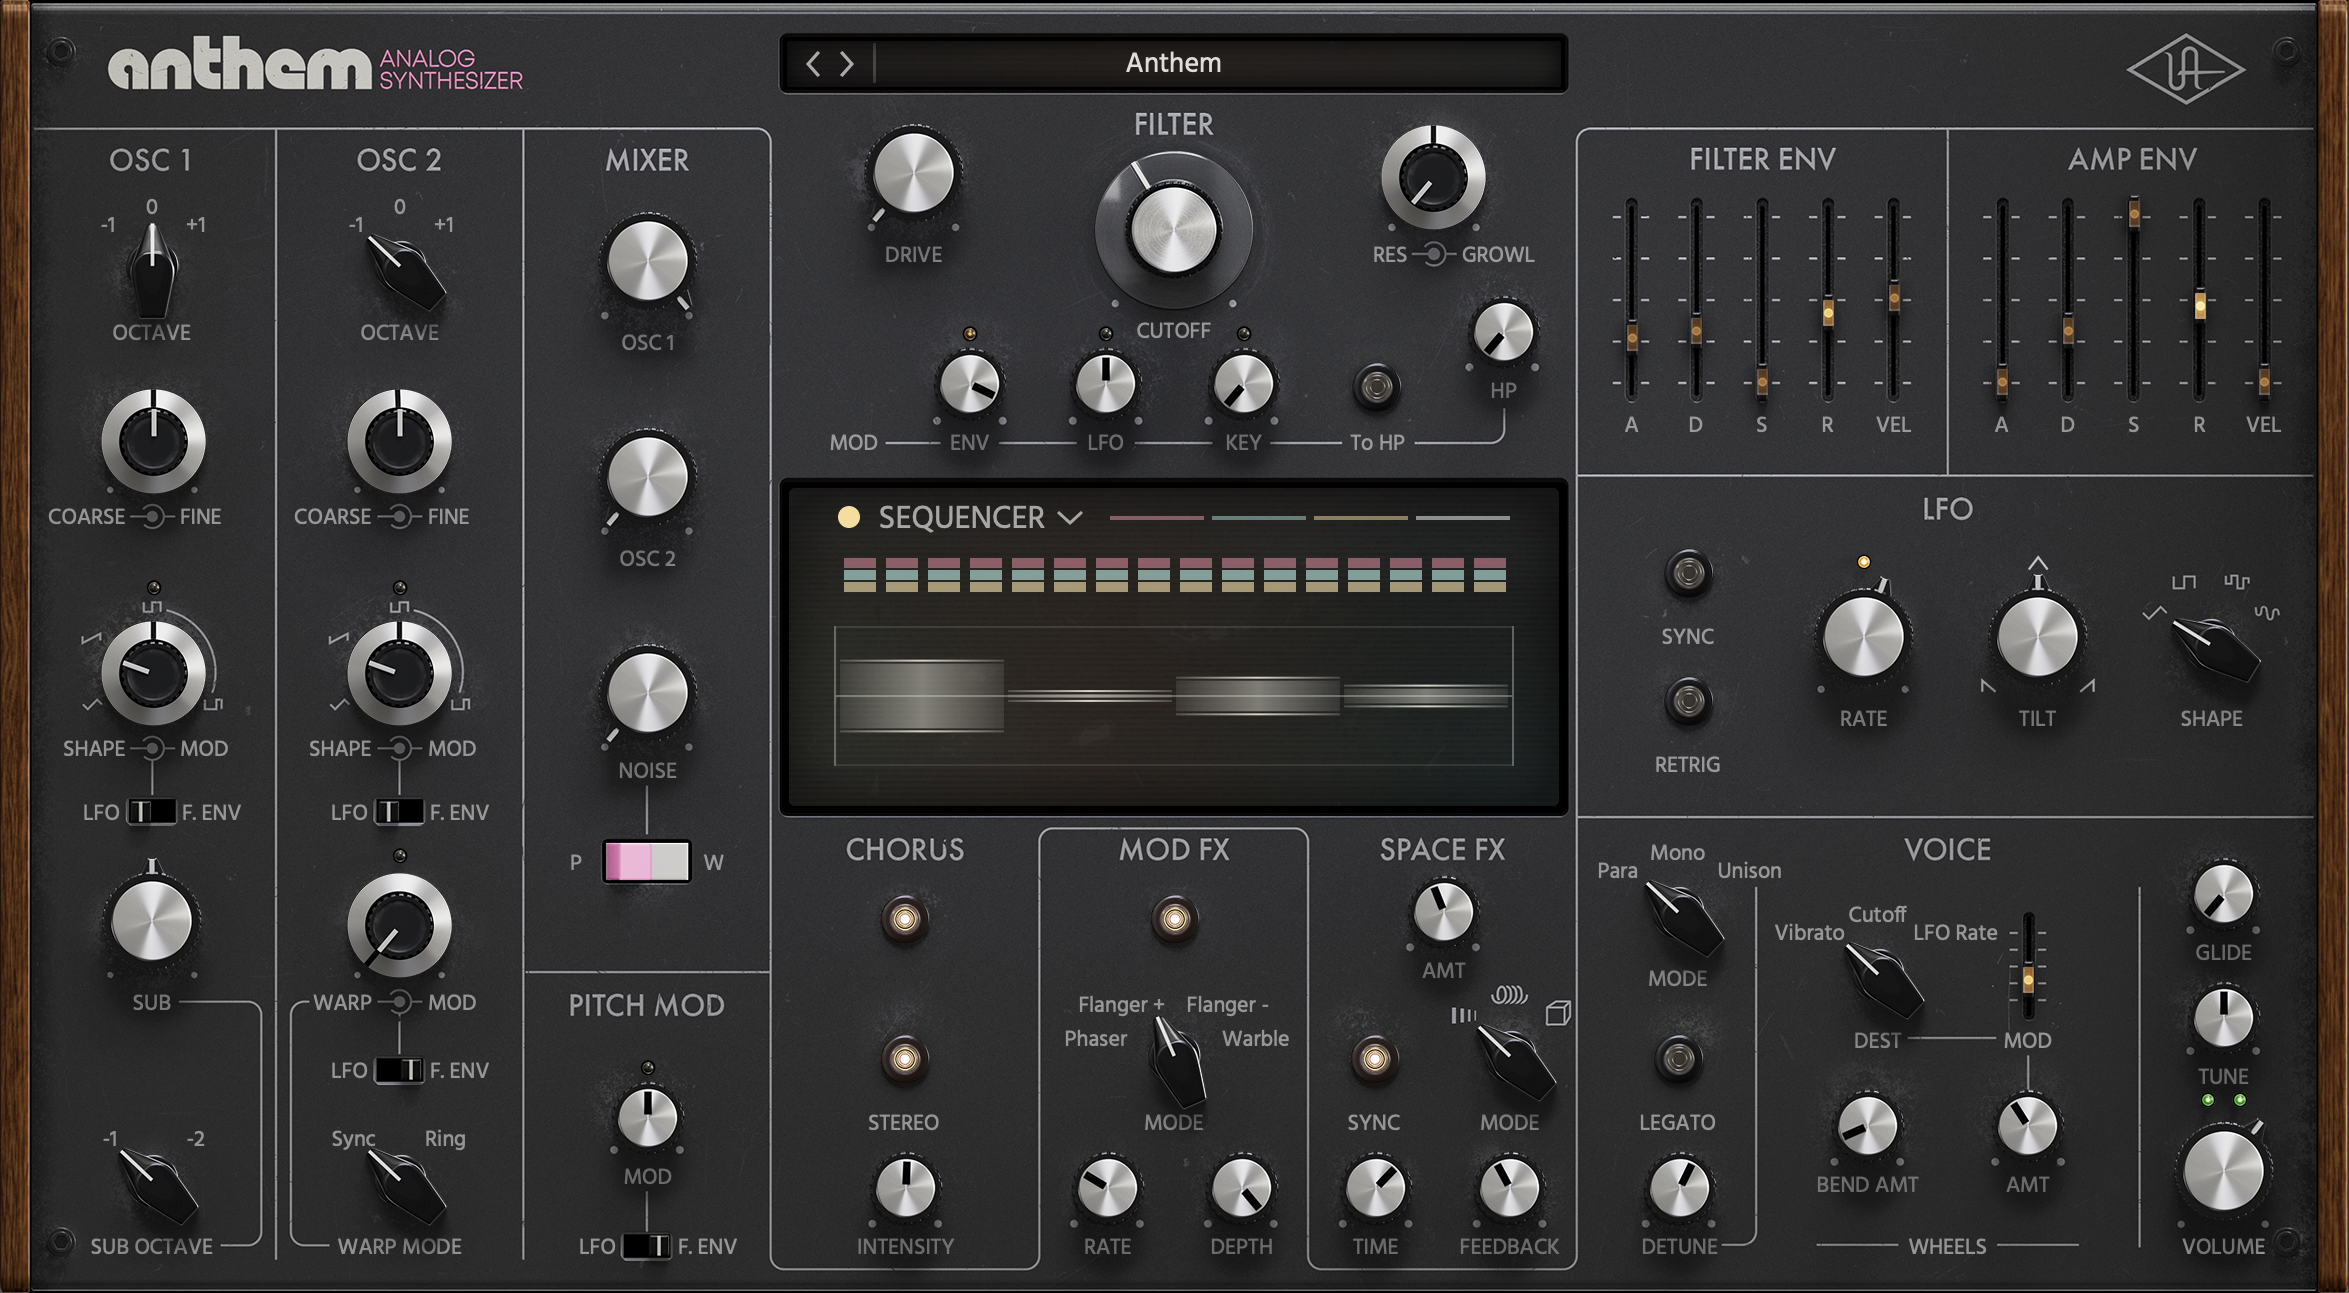Switch to the pink sequencer lane tab
Viewport: 2349px width, 1293px height.
[x=1157, y=519]
